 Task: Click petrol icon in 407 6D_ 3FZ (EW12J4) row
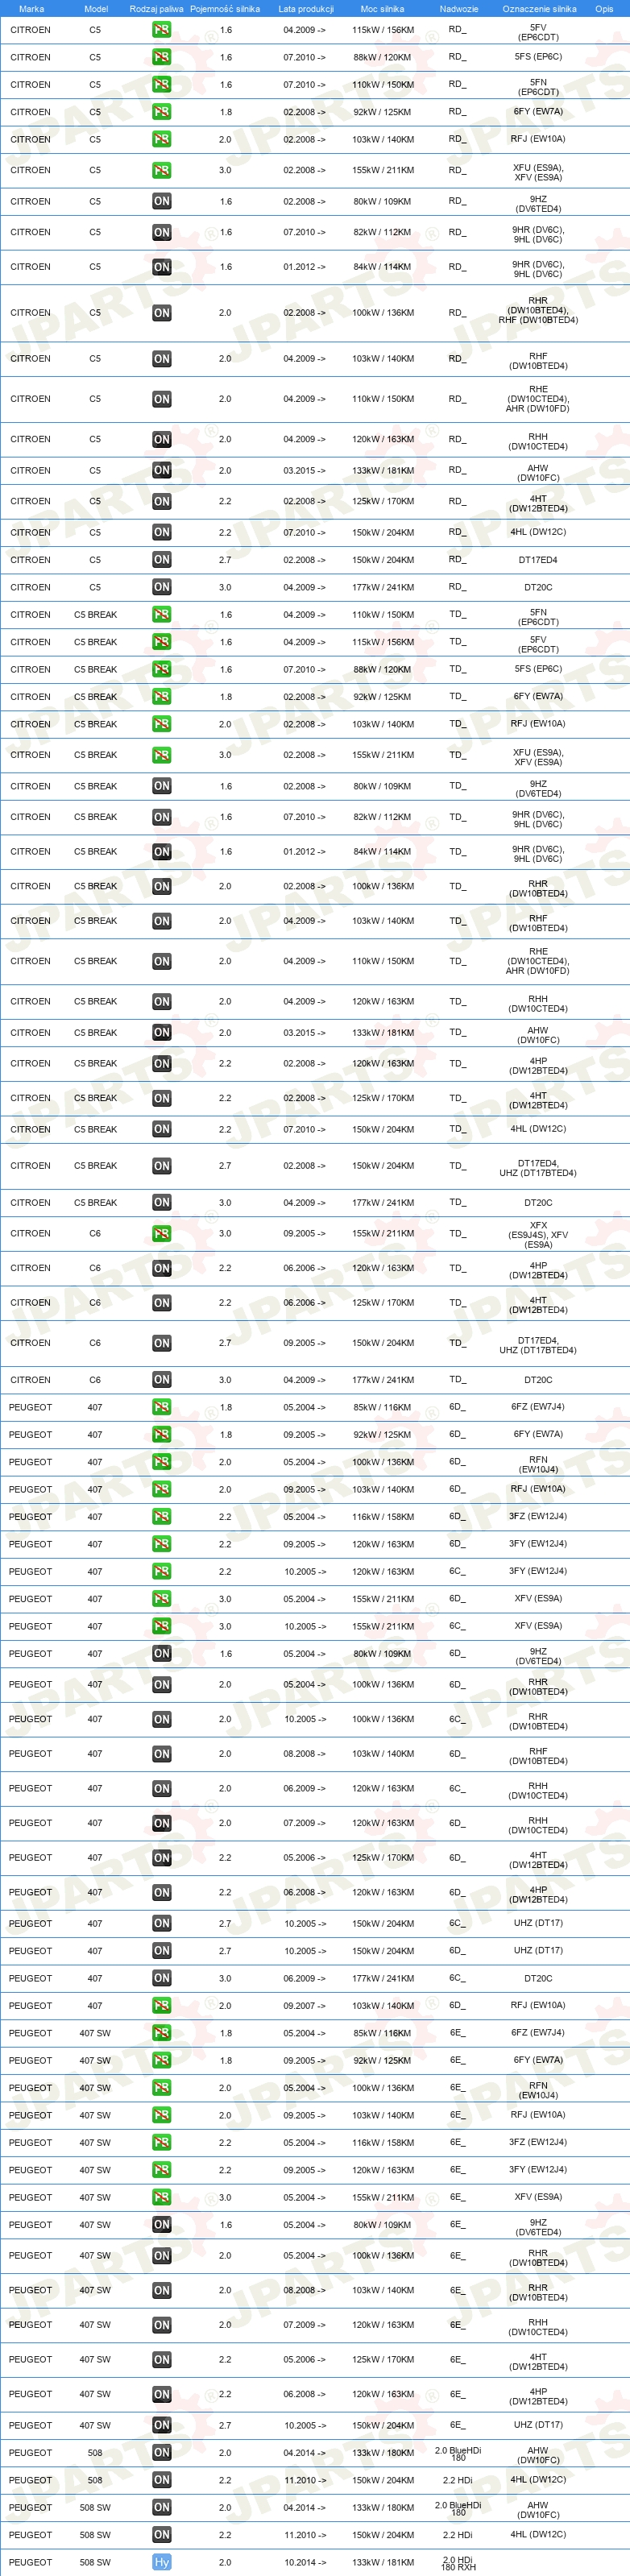[161, 1517]
